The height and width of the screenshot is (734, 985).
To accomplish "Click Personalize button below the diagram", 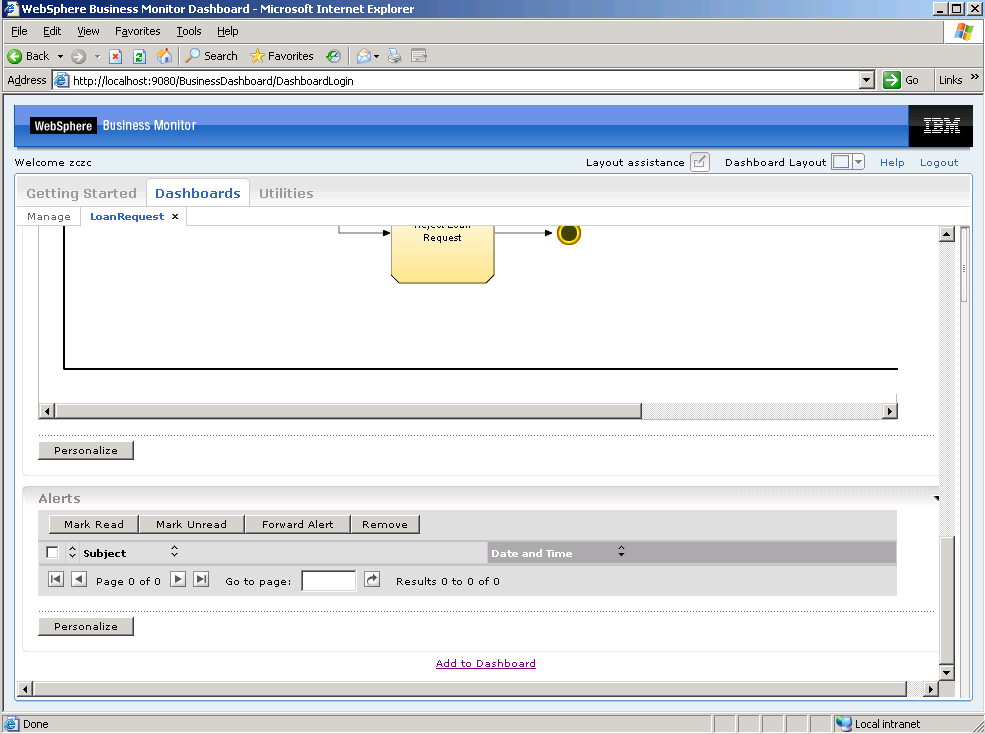I will coord(85,450).
